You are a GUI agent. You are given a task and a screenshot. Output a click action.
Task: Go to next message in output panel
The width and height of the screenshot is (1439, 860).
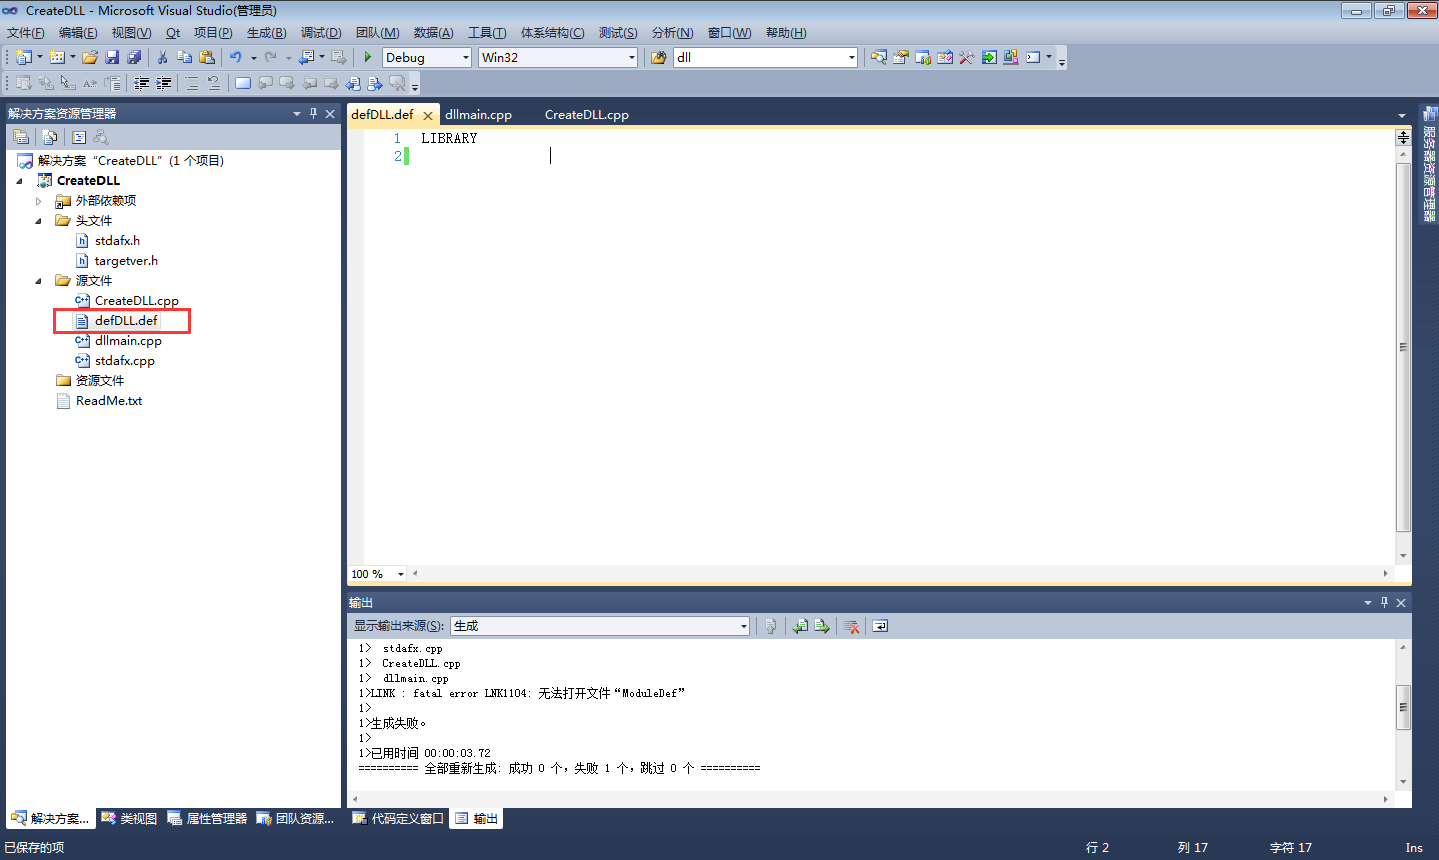[822, 626]
